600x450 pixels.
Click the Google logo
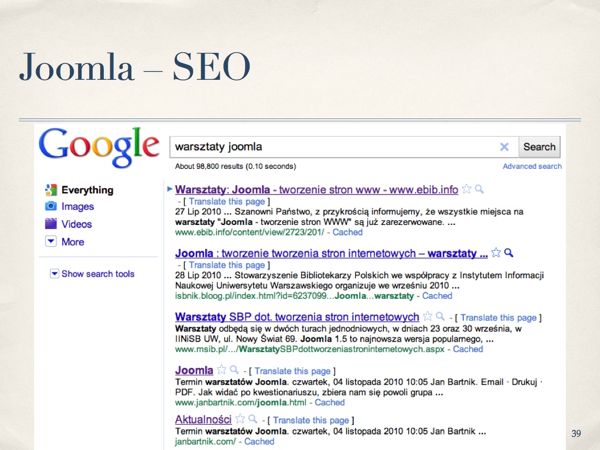click(x=98, y=146)
